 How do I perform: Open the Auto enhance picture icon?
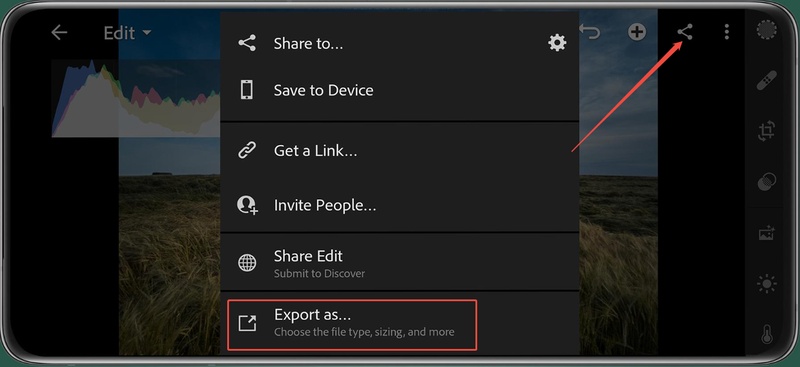[766, 233]
